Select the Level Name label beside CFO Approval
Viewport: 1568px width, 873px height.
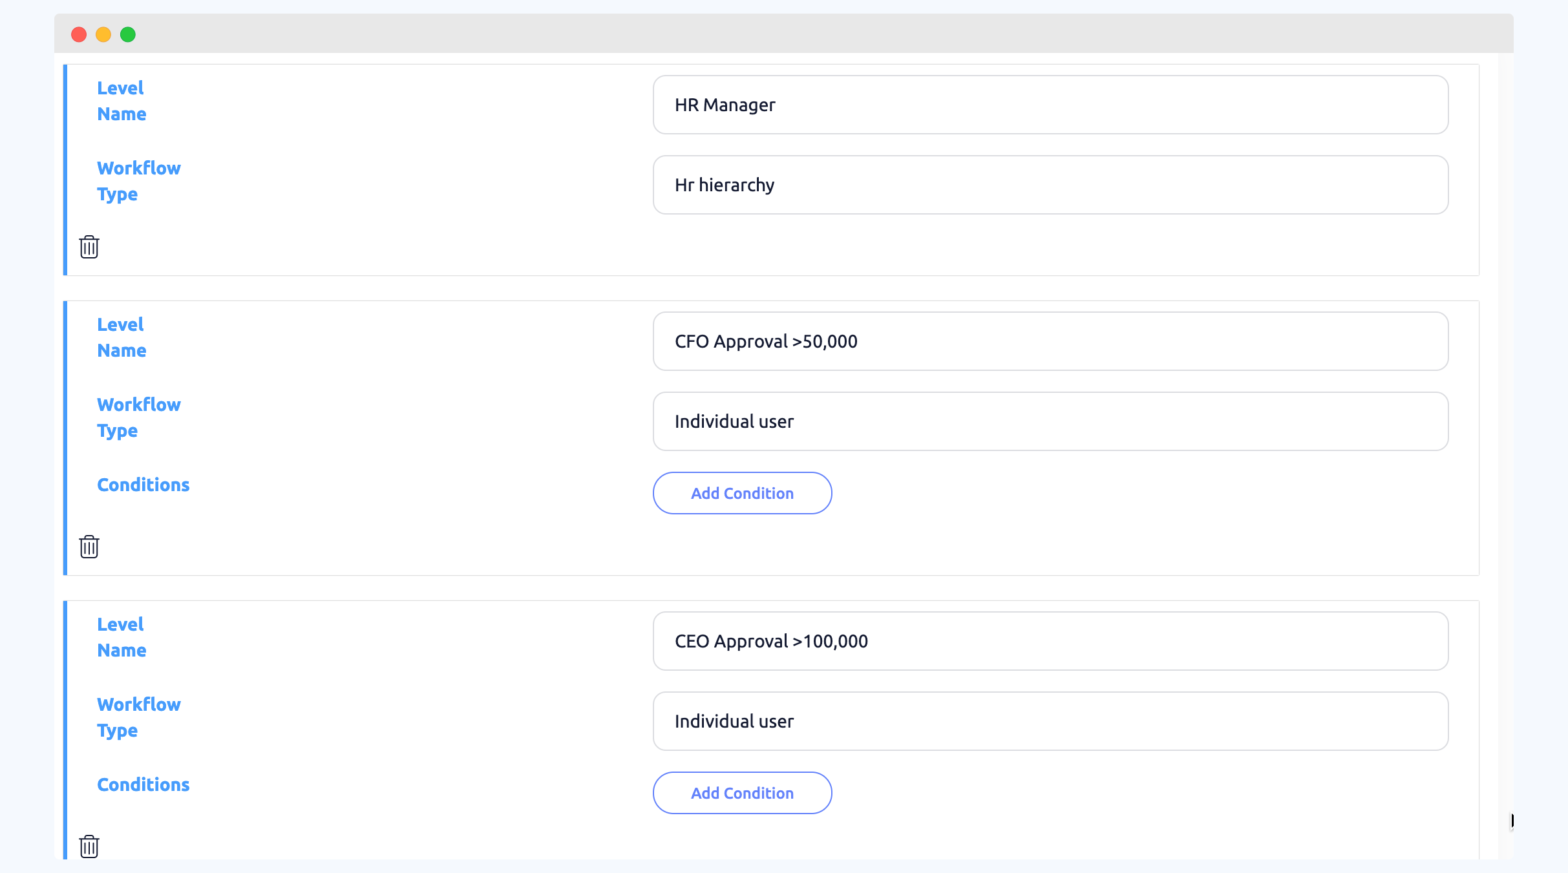(x=121, y=337)
